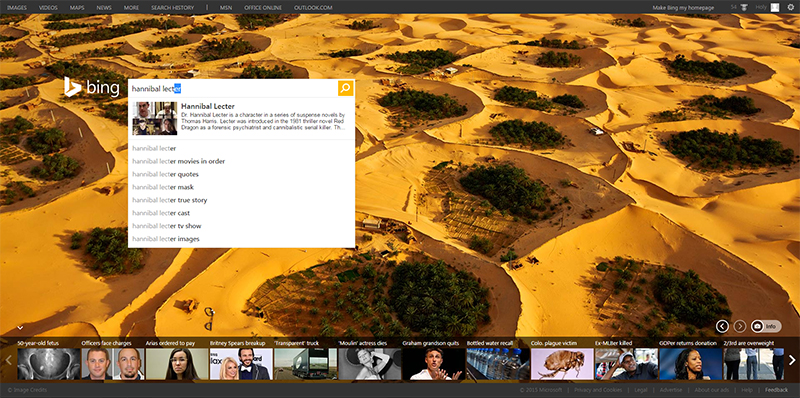Screen dimensions: 800x398
Task: Open the settings gear icon
Action: point(790,7)
